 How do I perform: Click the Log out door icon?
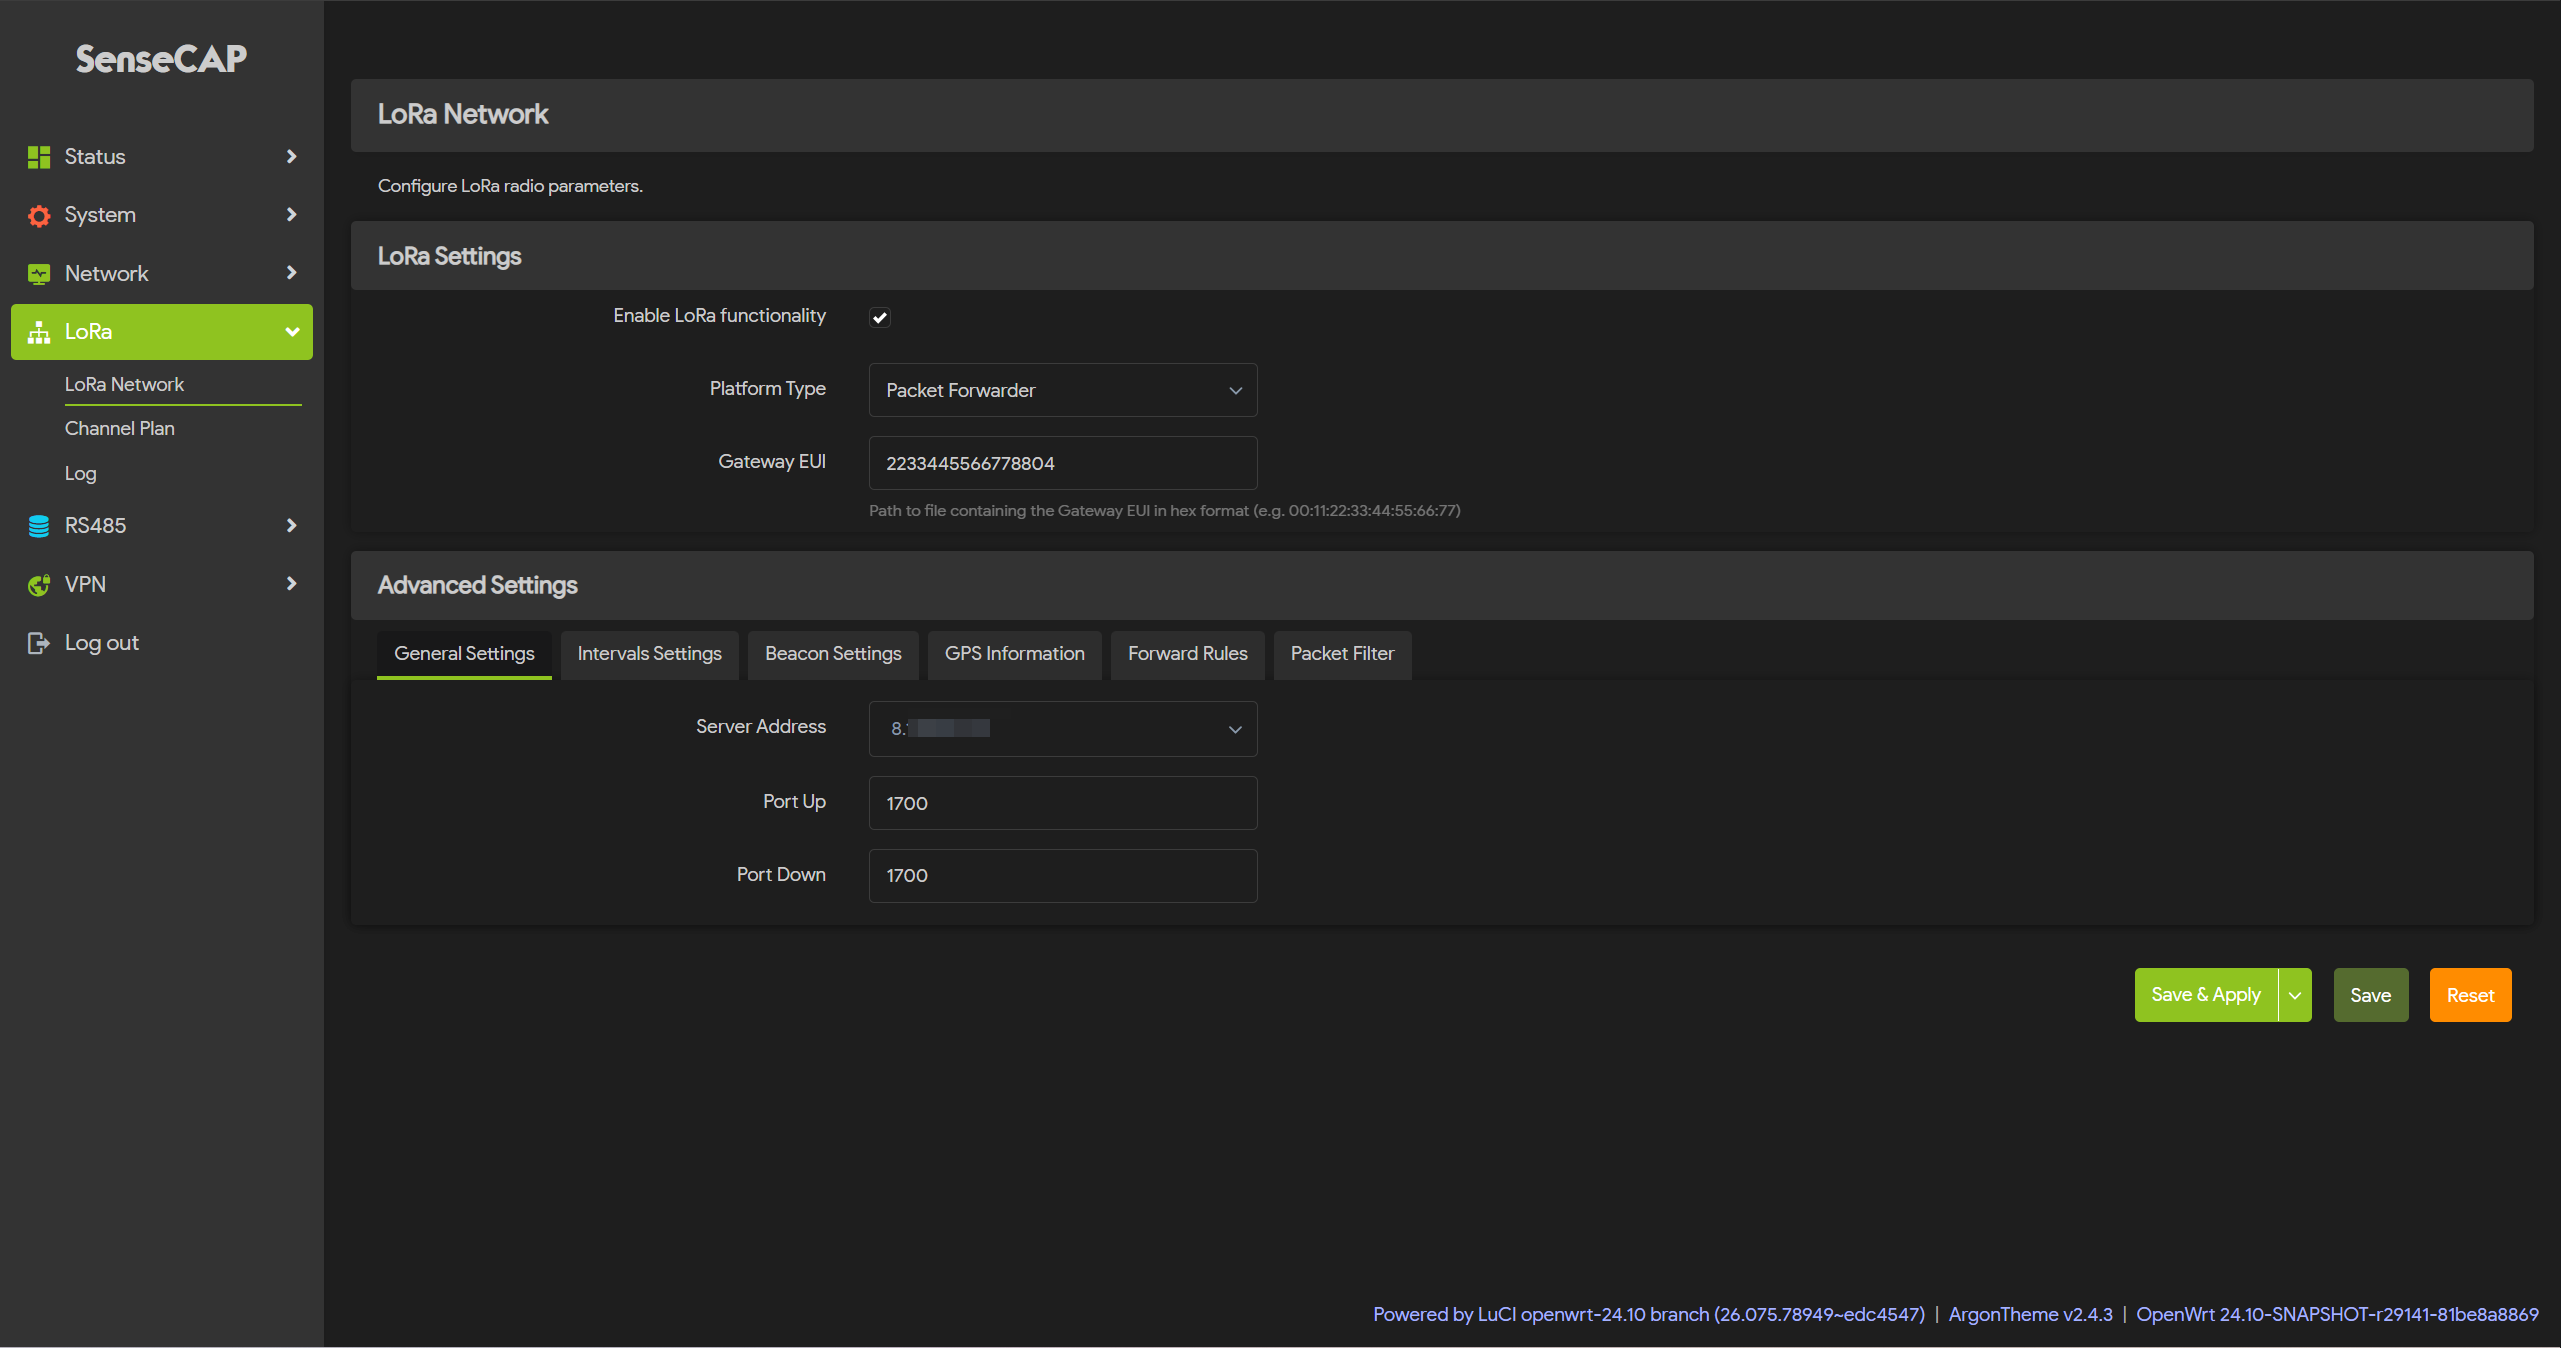coord(39,643)
